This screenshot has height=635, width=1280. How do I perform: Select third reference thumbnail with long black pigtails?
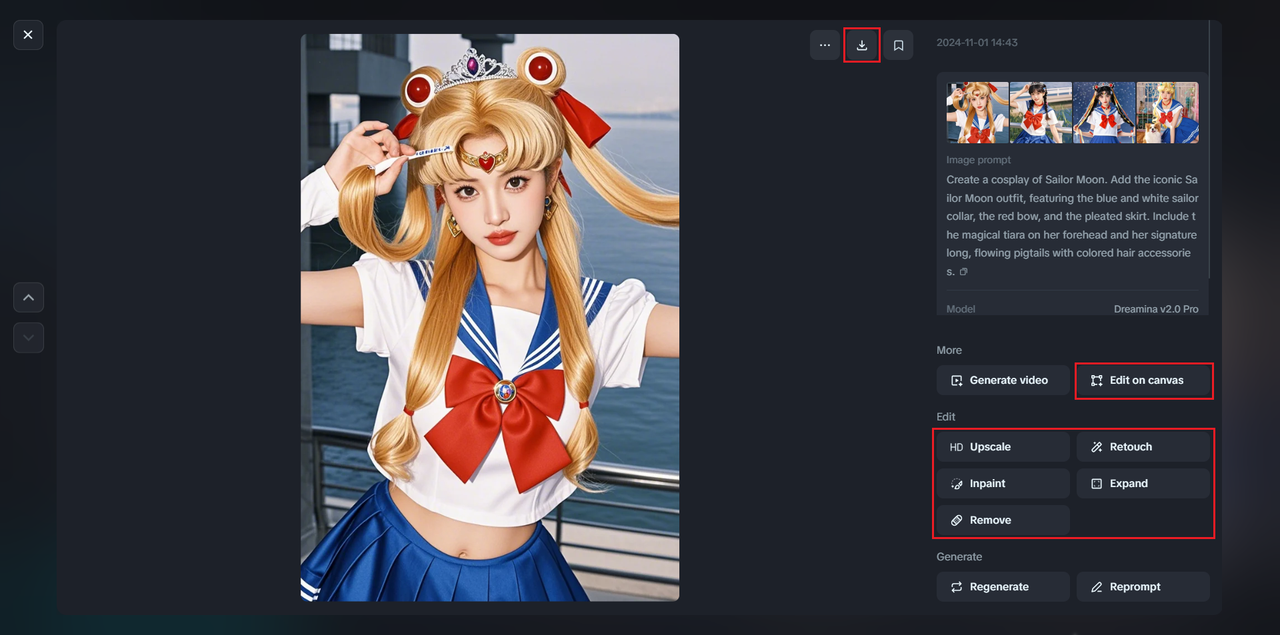(x=1104, y=113)
